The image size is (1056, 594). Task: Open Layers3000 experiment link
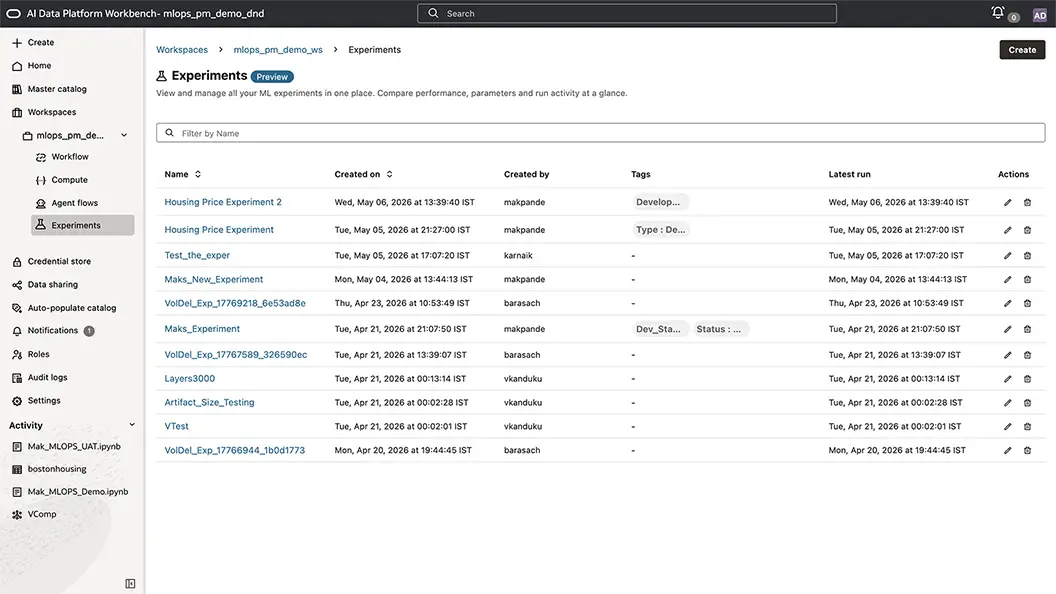(x=190, y=378)
